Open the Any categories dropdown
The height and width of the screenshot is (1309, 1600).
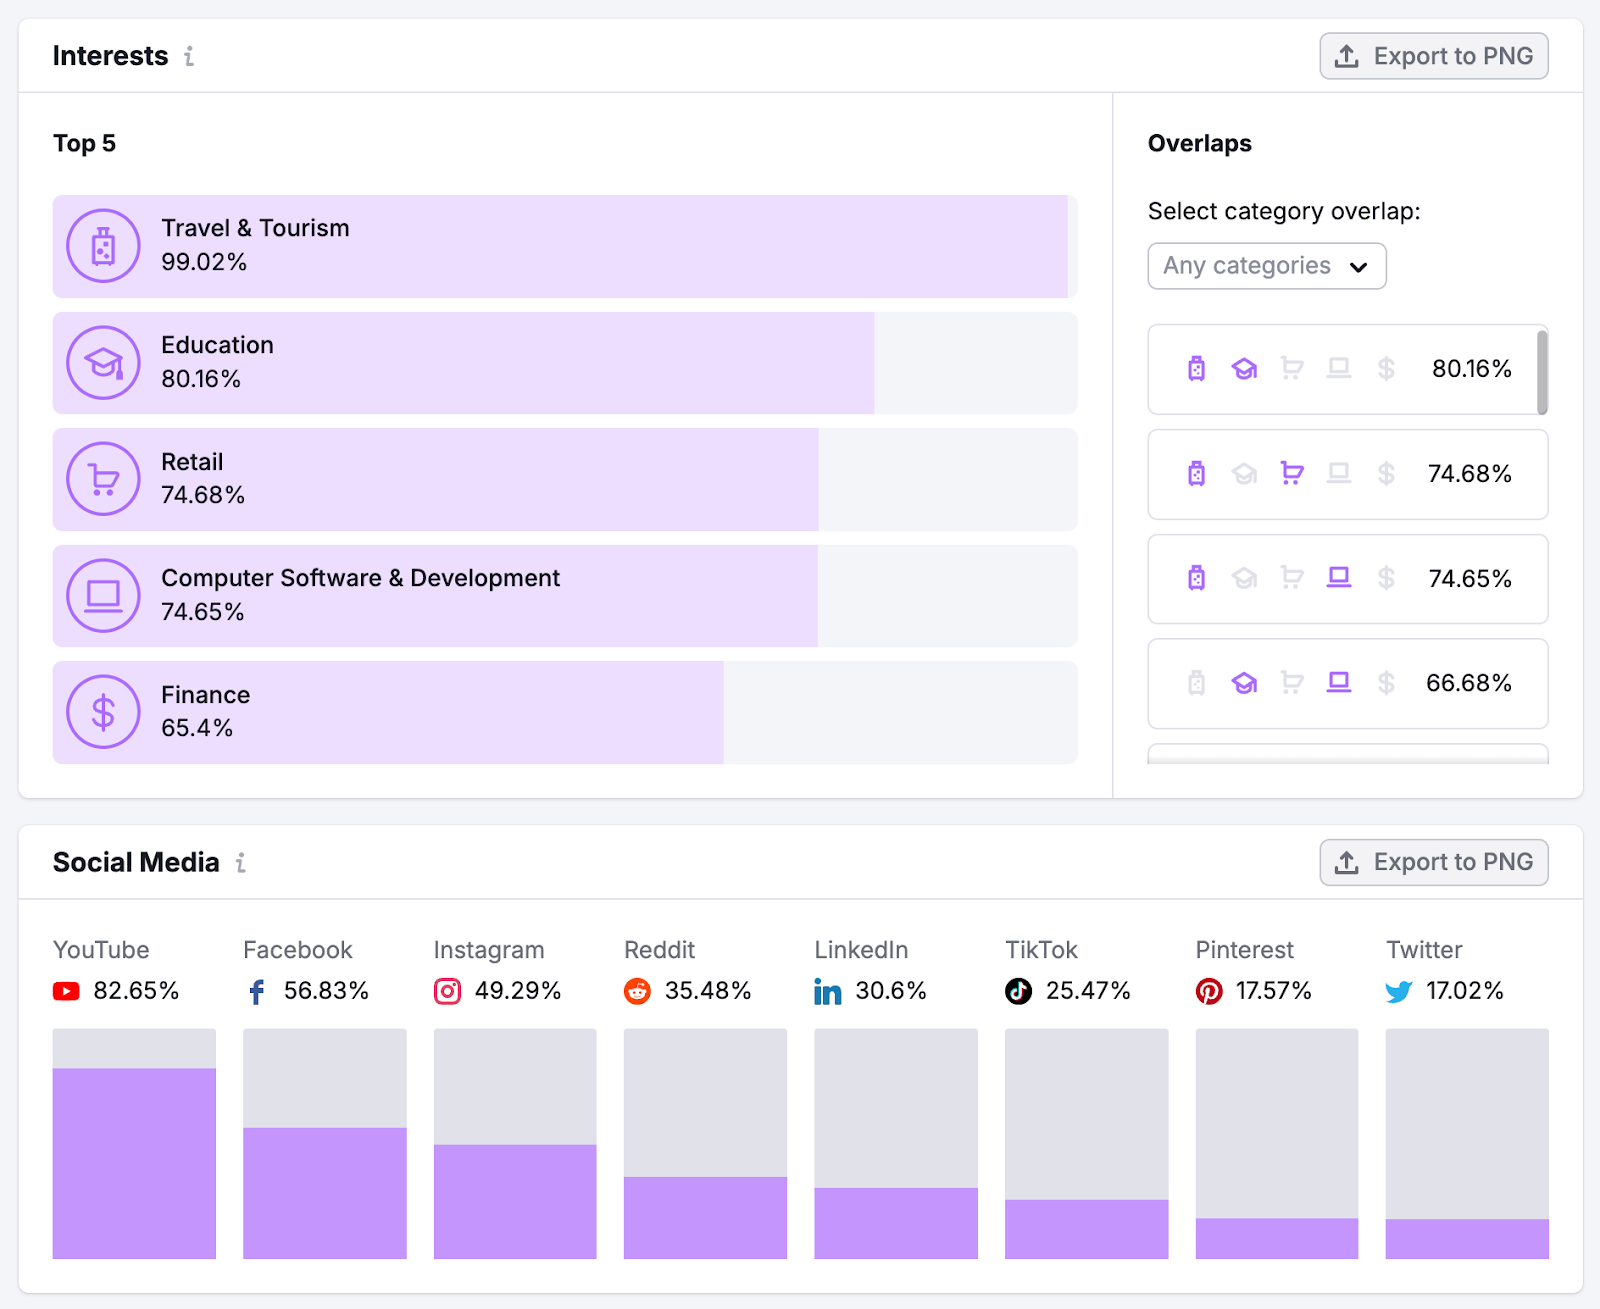pos(1267,266)
